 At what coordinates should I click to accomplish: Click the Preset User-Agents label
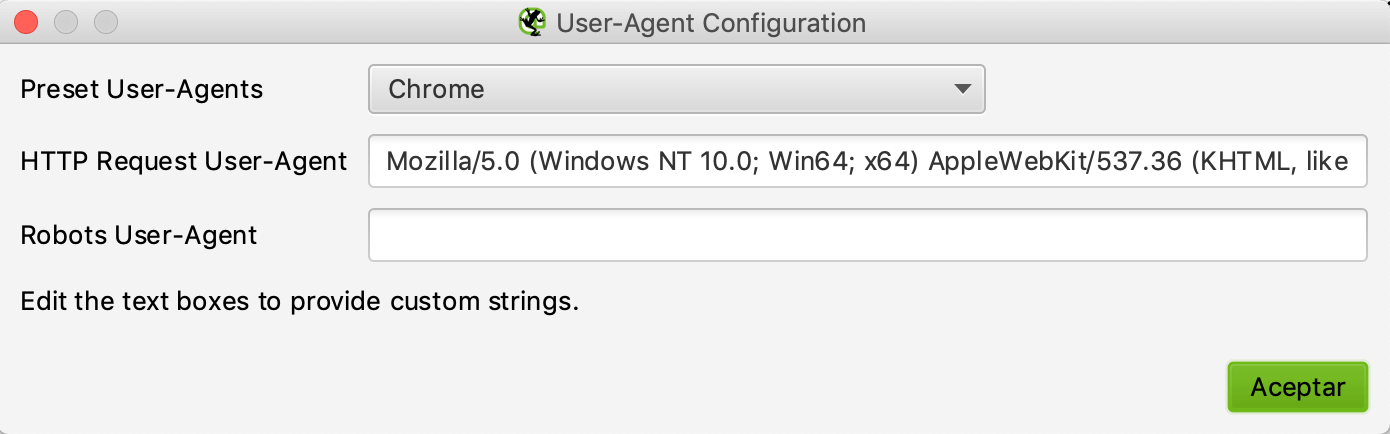tap(141, 89)
